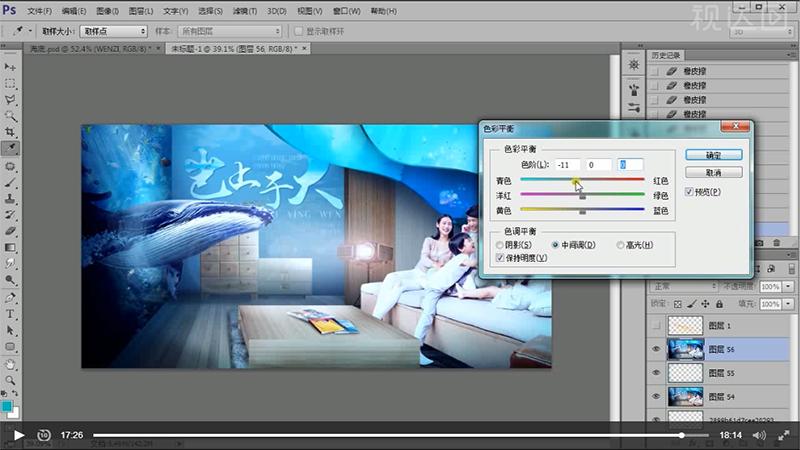Click the 黄色-蓝色 yellow-blue slider
This screenshot has height=450, width=800.
pos(582,210)
